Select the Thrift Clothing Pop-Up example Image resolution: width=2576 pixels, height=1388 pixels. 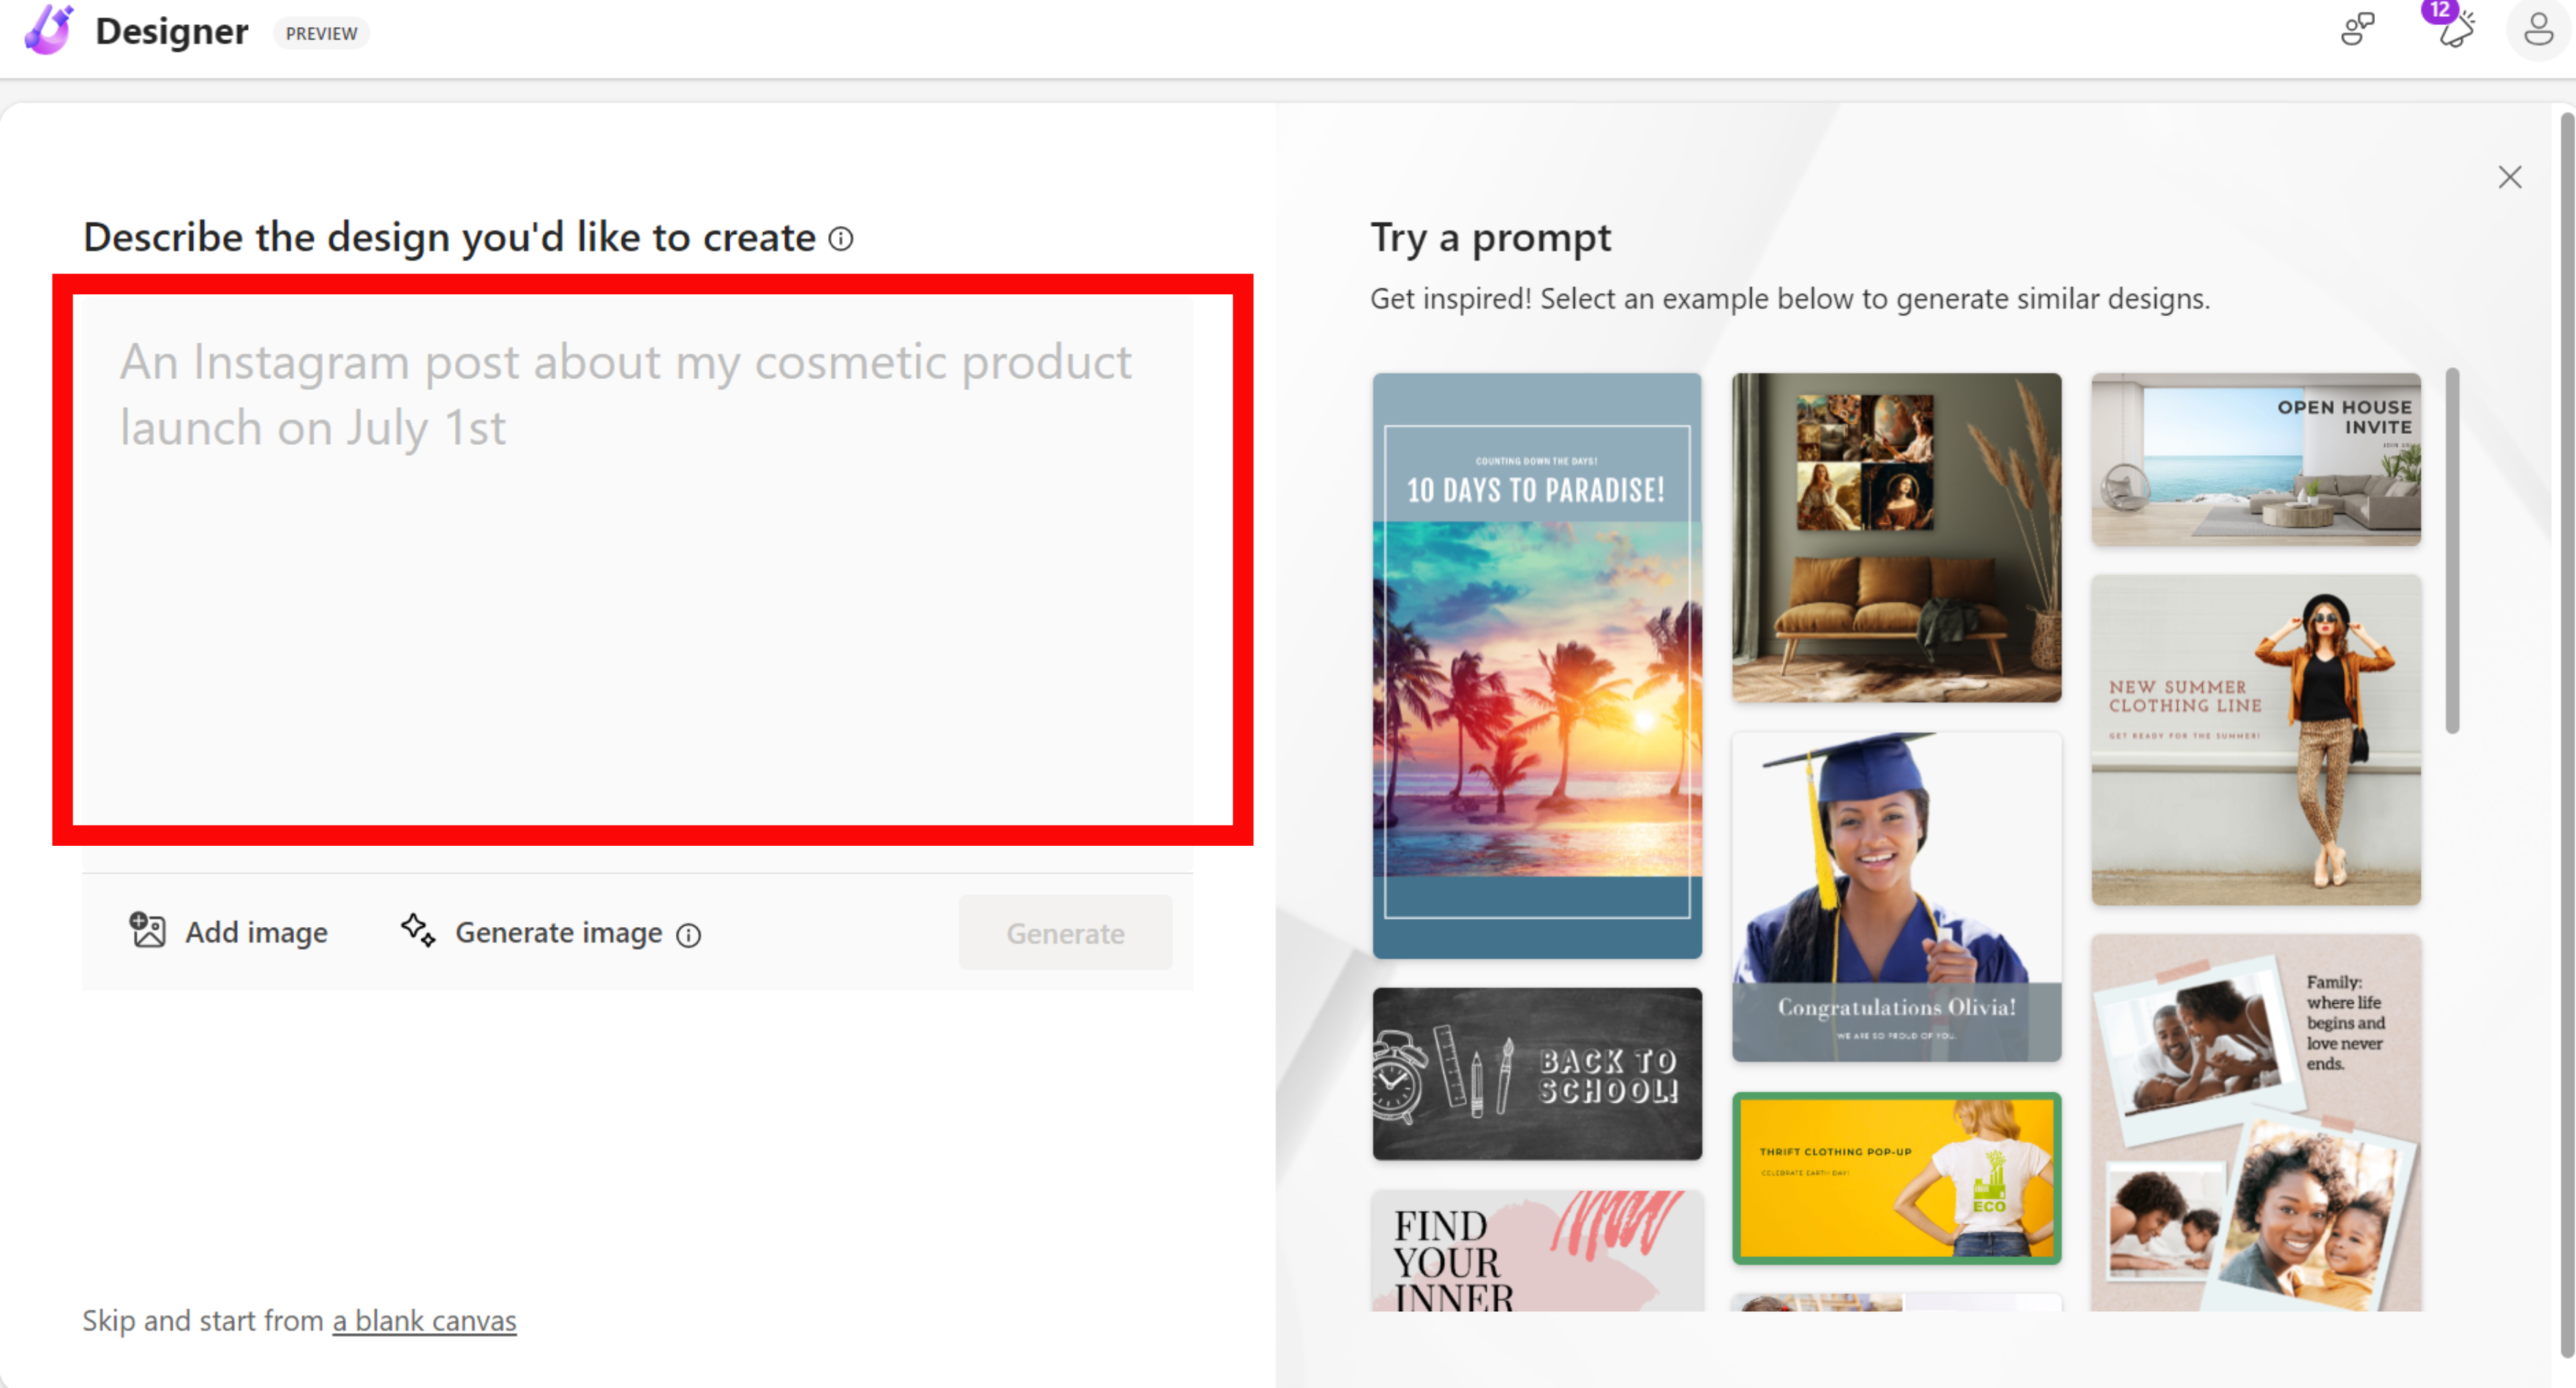tap(1896, 1179)
